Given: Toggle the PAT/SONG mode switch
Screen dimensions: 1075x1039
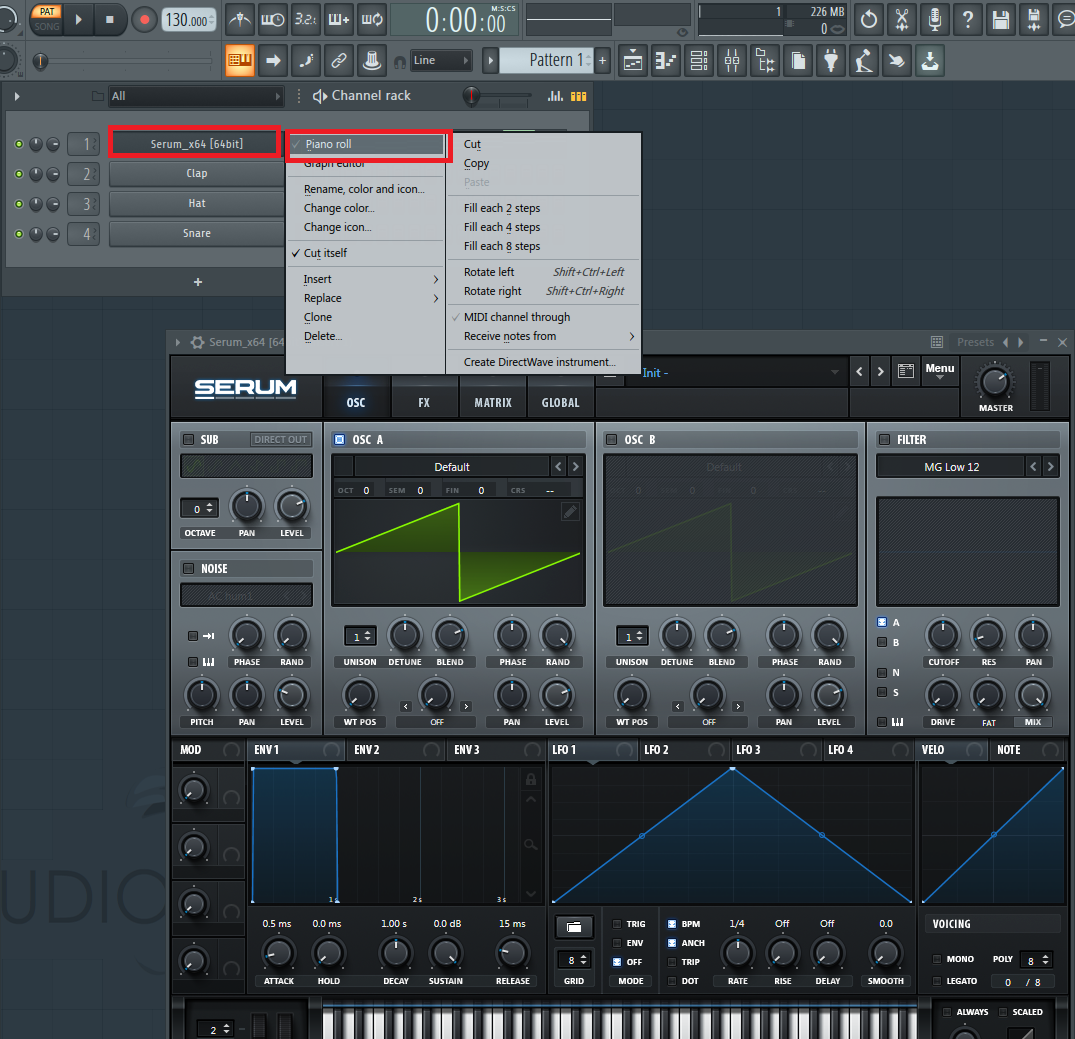Looking at the screenshot, I should coord(47,19).
